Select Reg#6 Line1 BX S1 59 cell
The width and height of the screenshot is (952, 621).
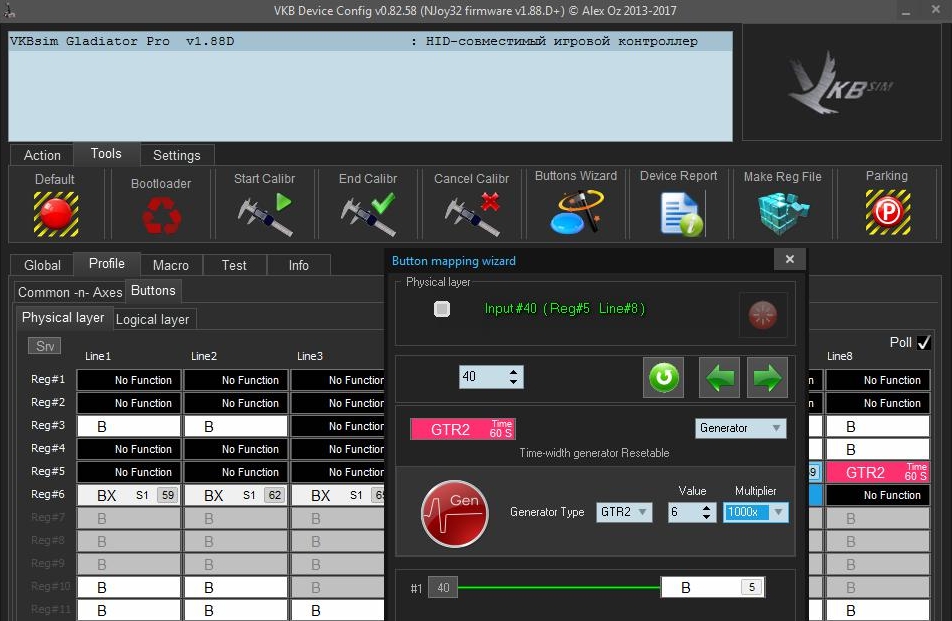click(129, 495)
